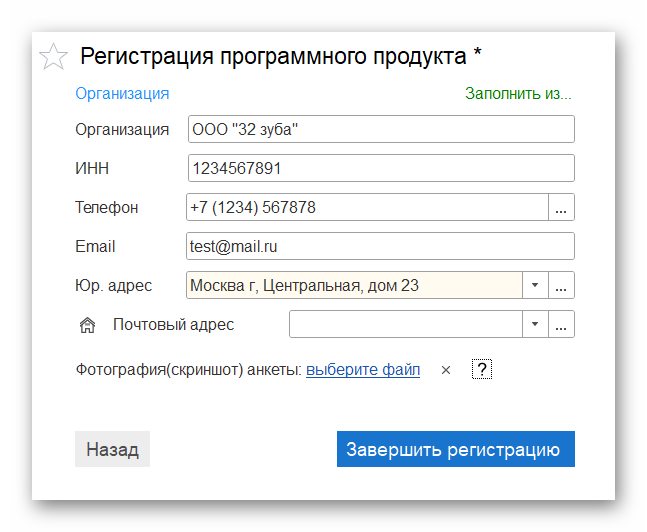The width and height of the screenshot is (647, 532).
Task: Open help via the question mark button
Action: pyautogui.click(x=482, y=369)
